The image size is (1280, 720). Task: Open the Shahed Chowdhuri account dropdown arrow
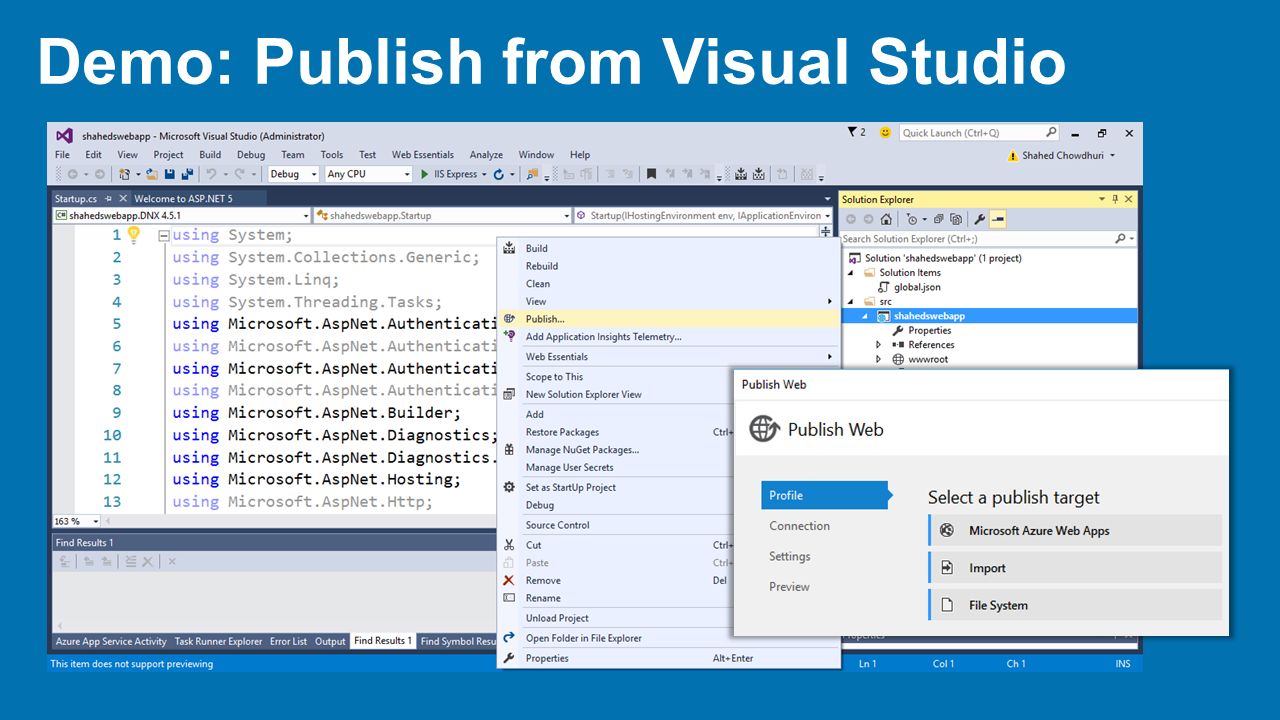(1112, 155)
